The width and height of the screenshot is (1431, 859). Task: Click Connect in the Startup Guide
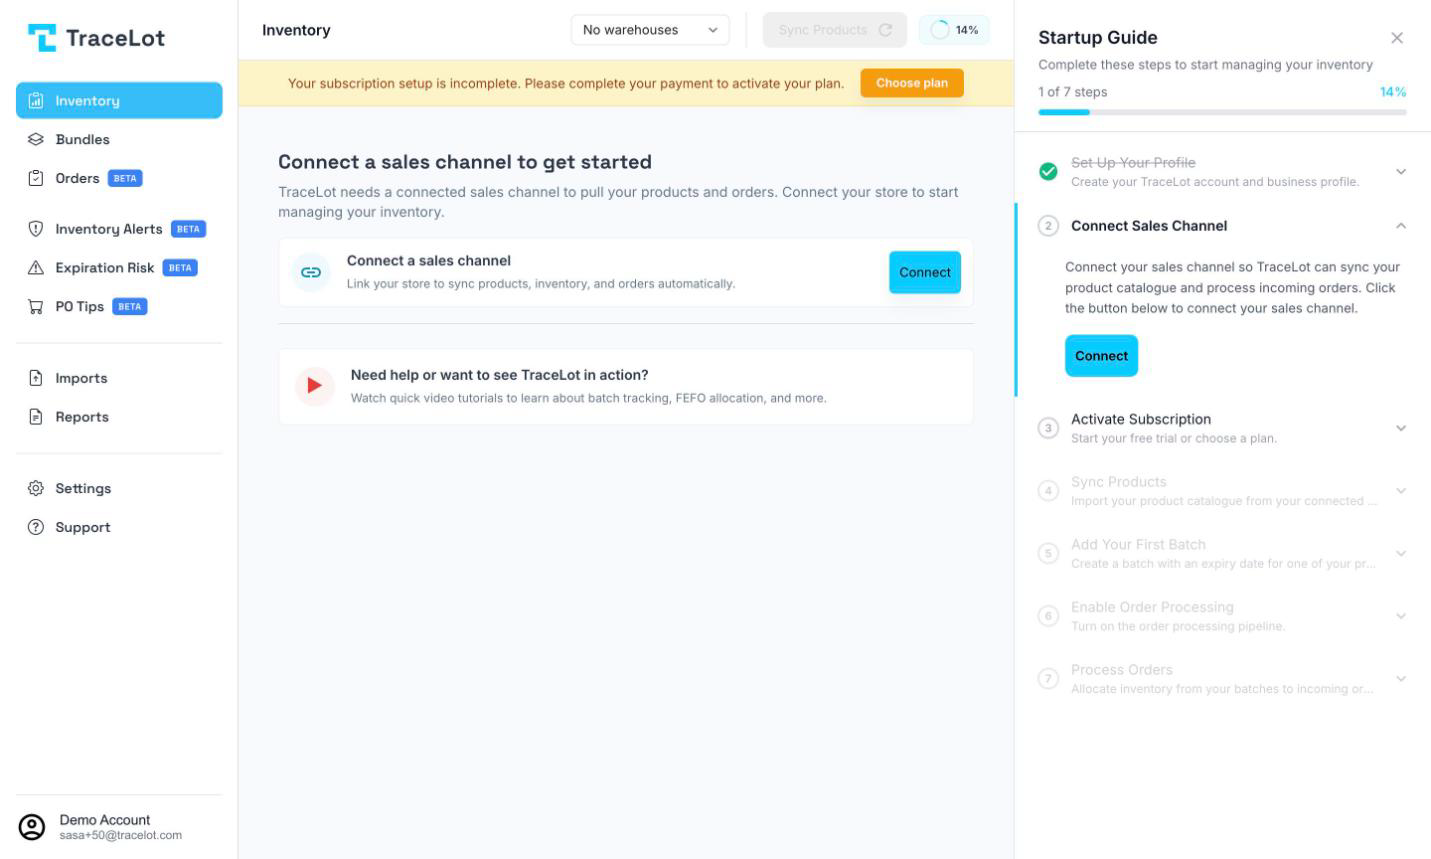[x=1101, y=356]
